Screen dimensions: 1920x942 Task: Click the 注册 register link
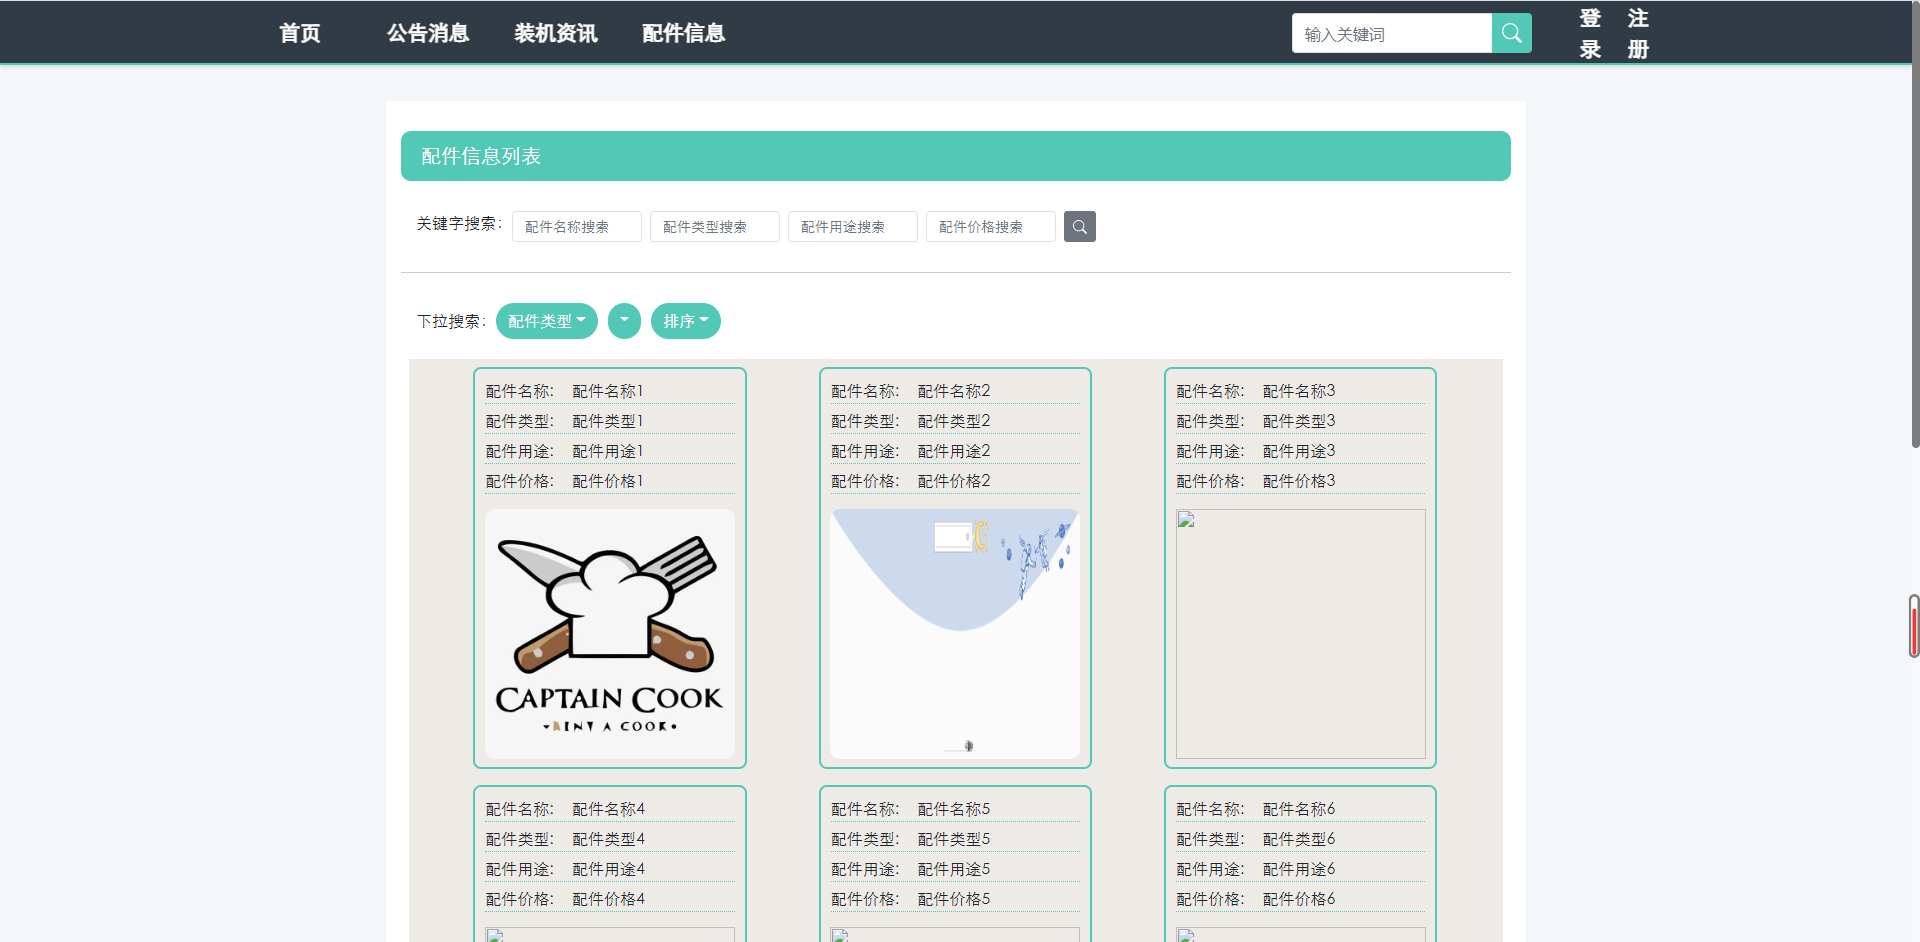(1637, 32)
